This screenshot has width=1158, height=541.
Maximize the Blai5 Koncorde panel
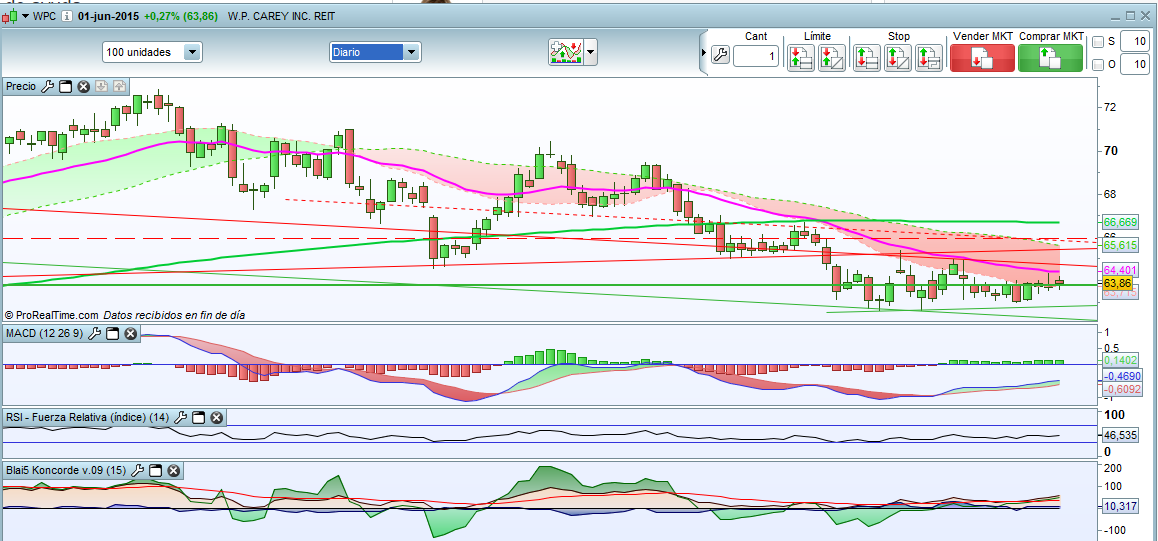pos(156,470)
